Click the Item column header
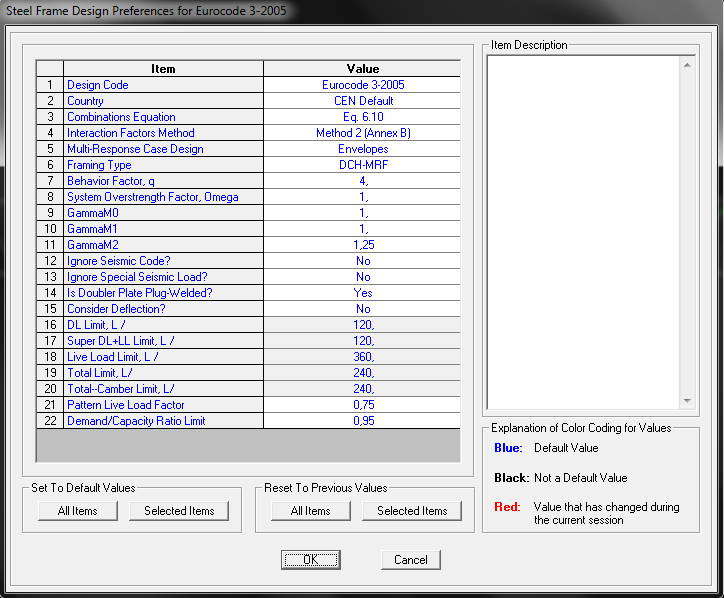 [x=163, y=69]
